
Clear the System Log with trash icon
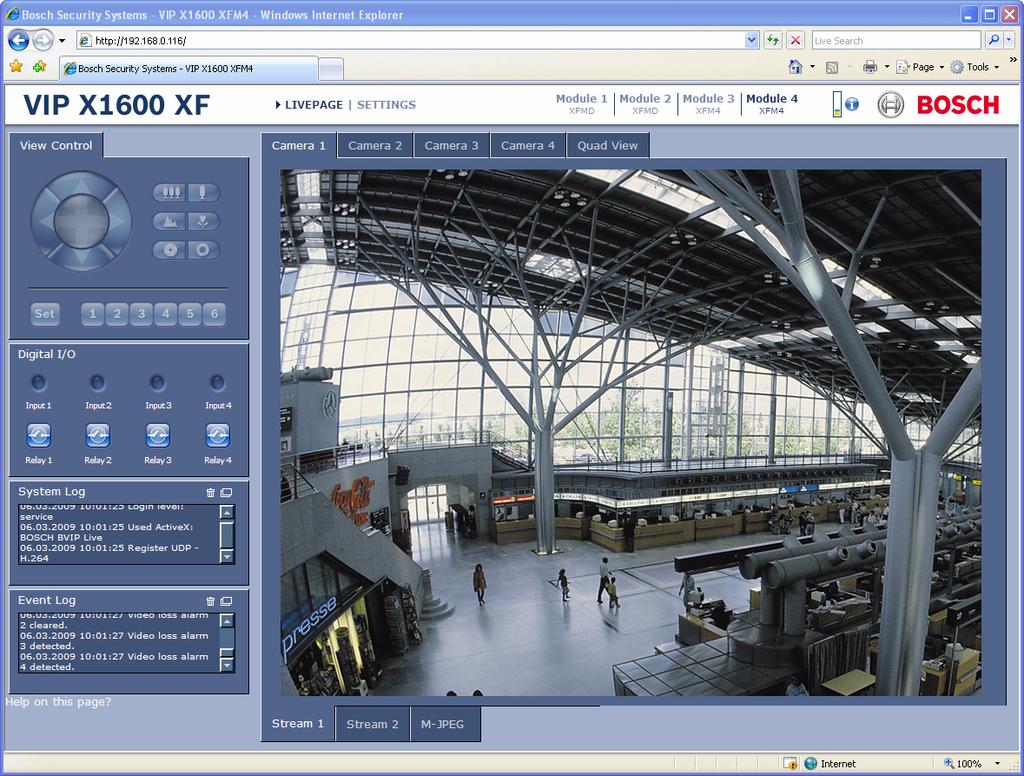click(x=210, y=493)
